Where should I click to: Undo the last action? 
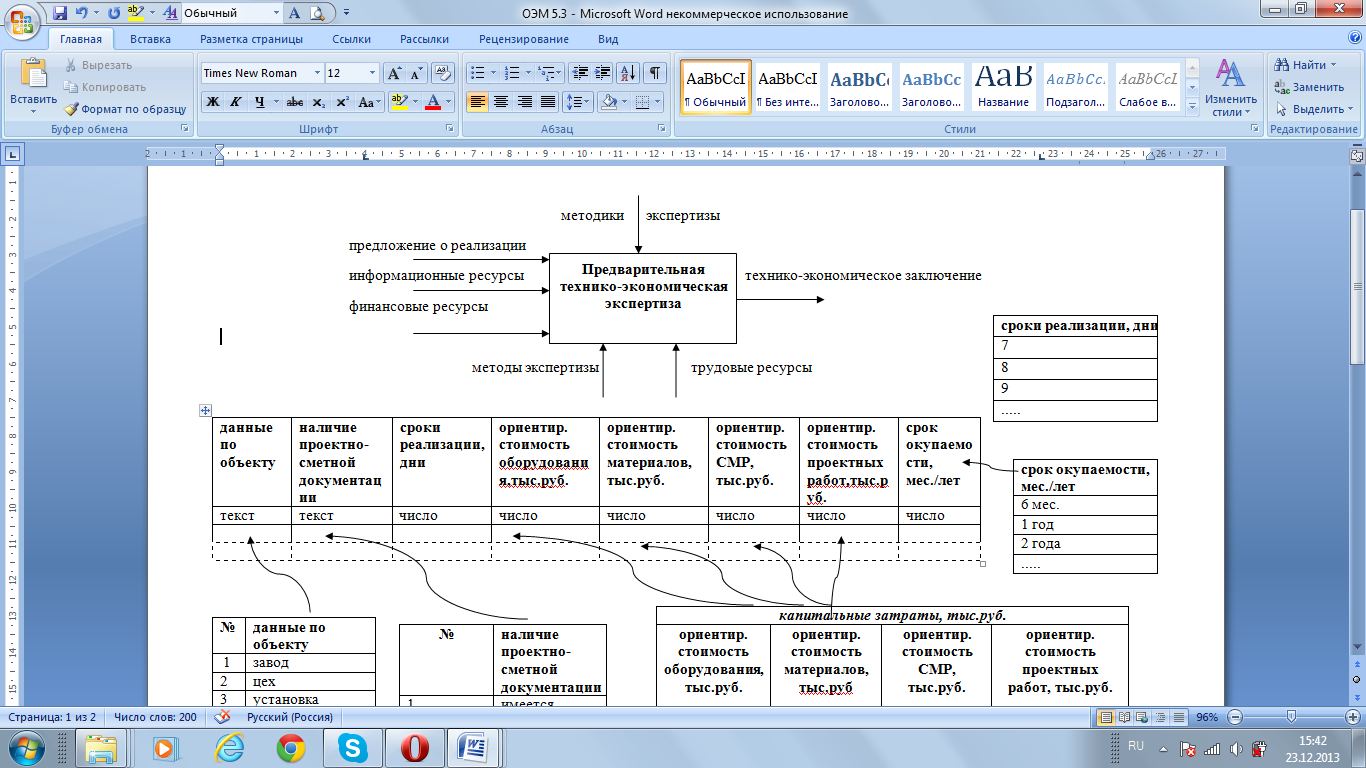(x=80, y=14)
